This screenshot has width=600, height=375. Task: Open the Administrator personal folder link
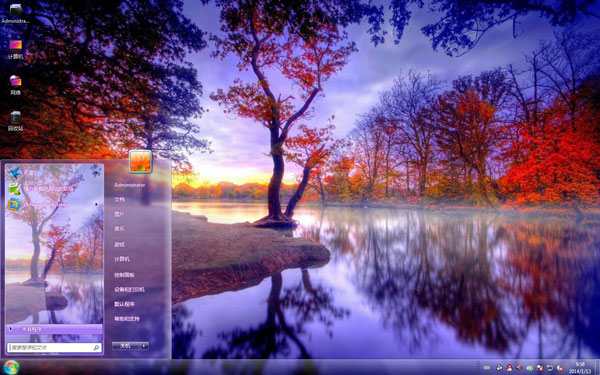click(x=130, y=185)
